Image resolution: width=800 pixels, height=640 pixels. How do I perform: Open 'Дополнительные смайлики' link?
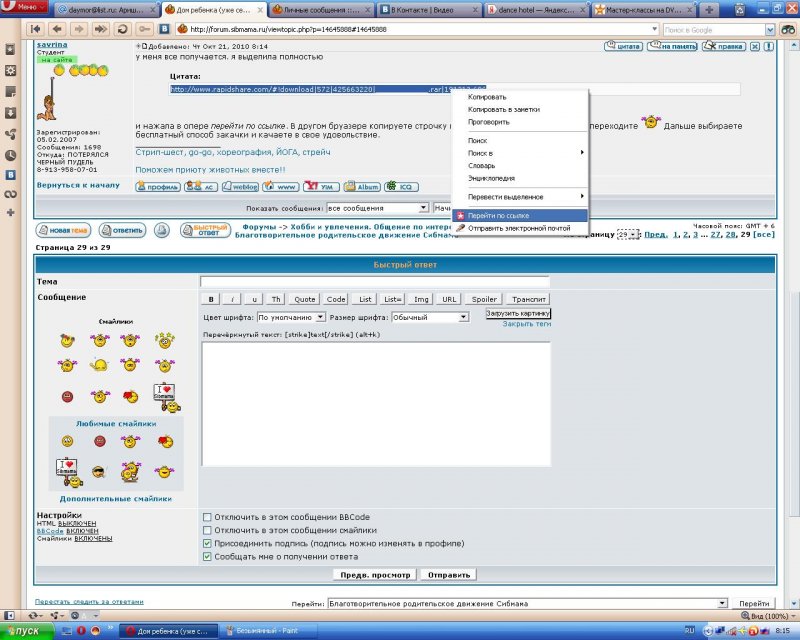coord(116,499)
